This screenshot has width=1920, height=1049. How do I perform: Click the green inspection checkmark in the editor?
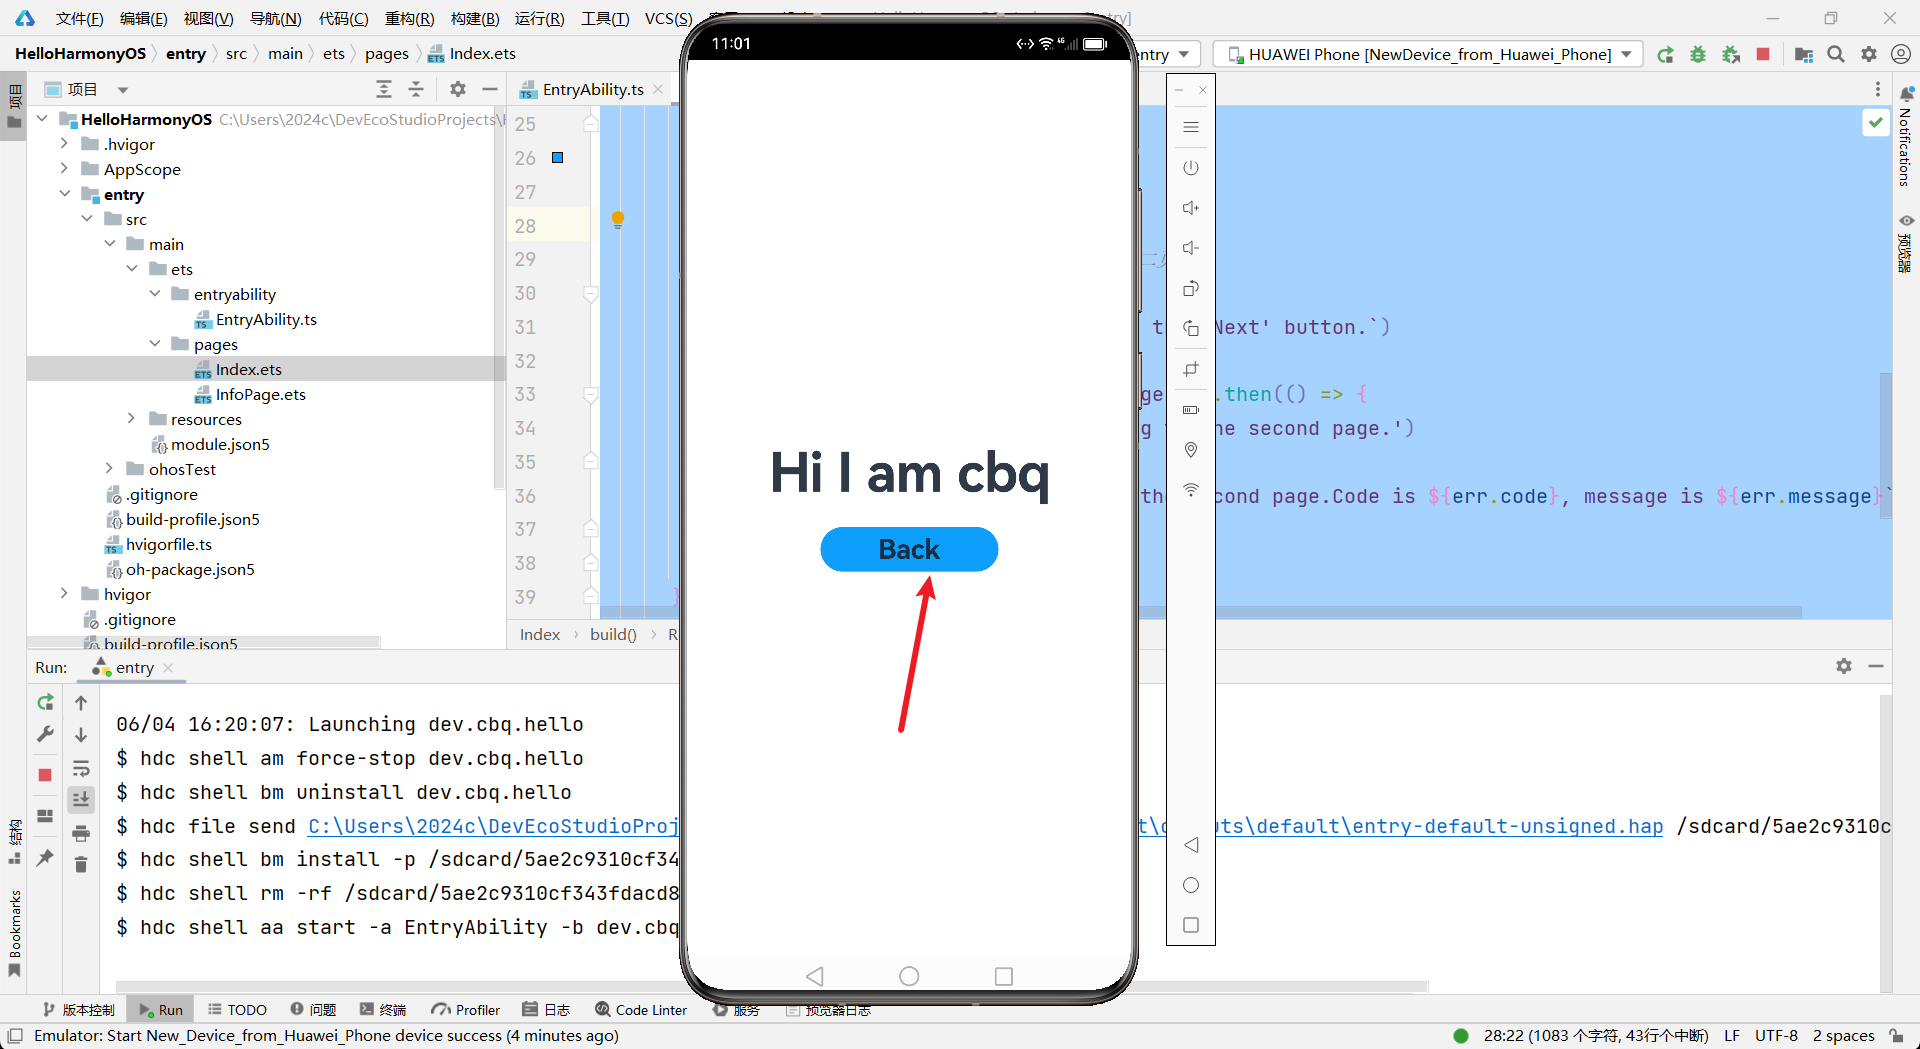click(1875, 122)
